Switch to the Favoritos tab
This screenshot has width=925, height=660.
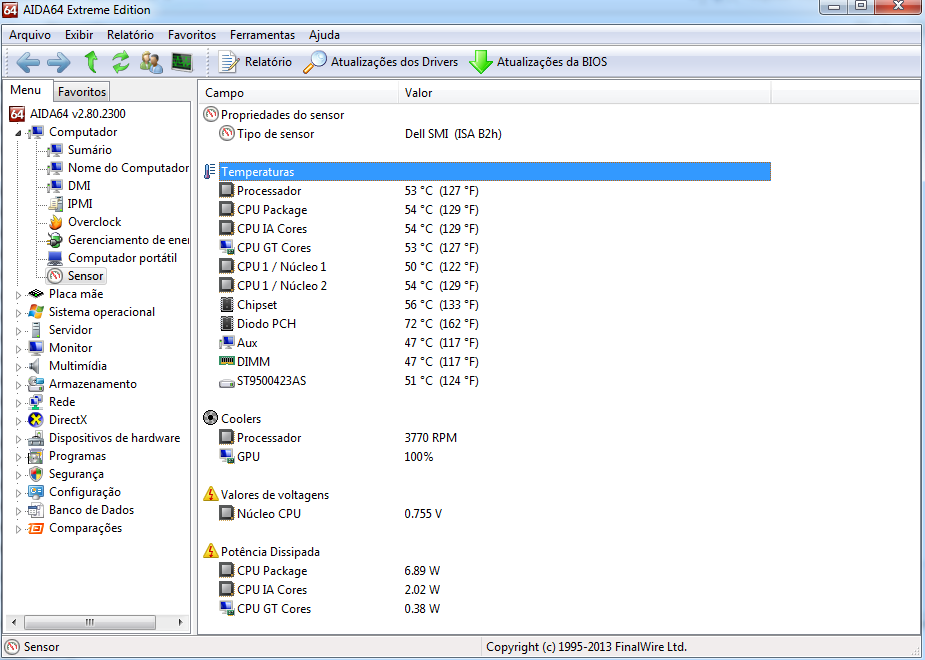[x=82, y=92]
